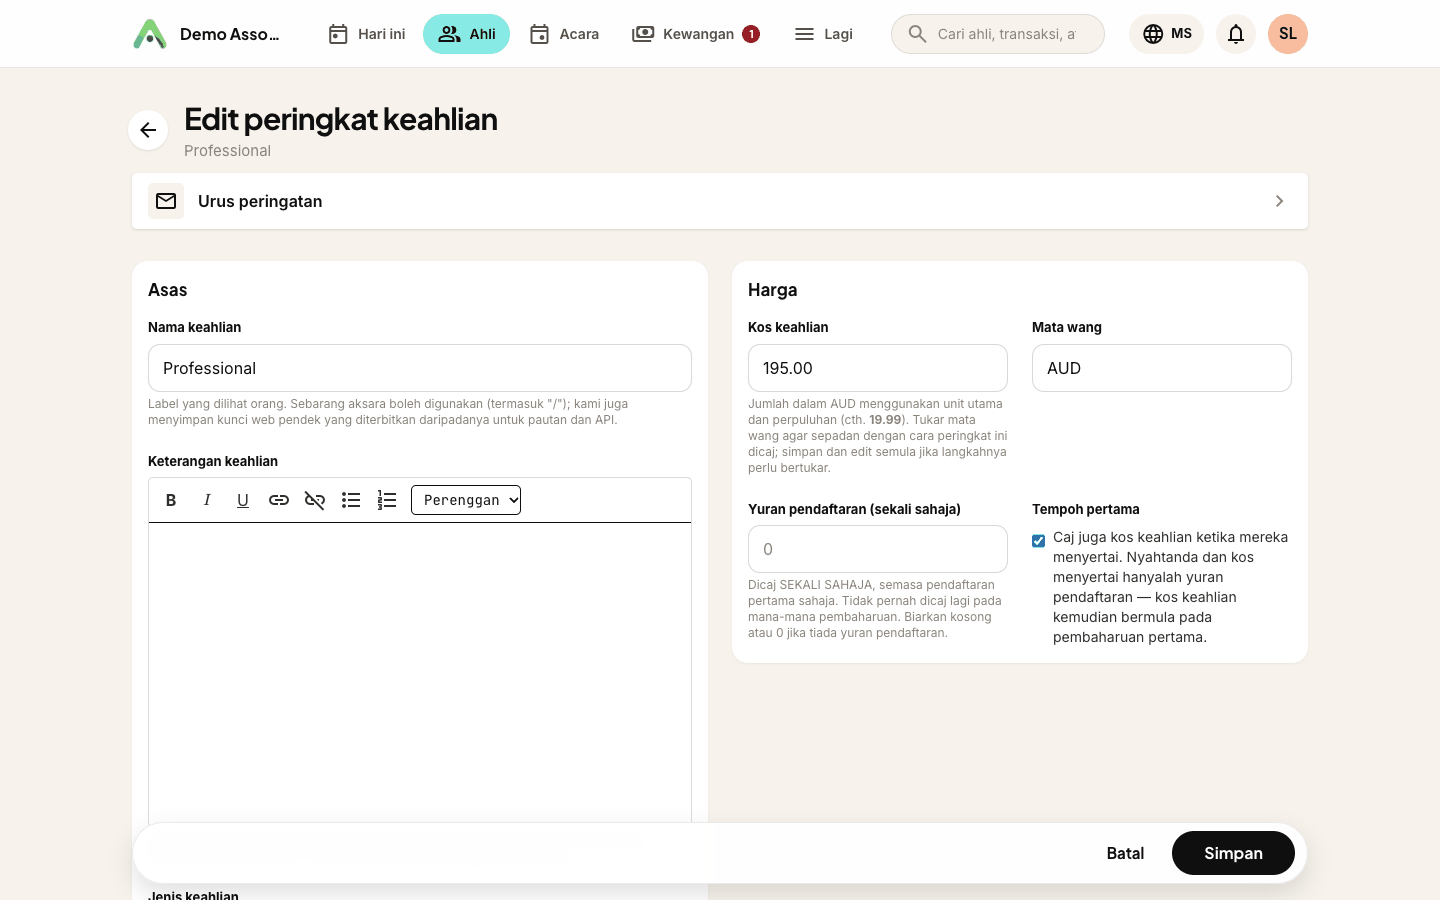Open the Perenggan paragraph style dropdown
The height and width of the screenshot is (900, 1440).
click(x=466, y=500)
